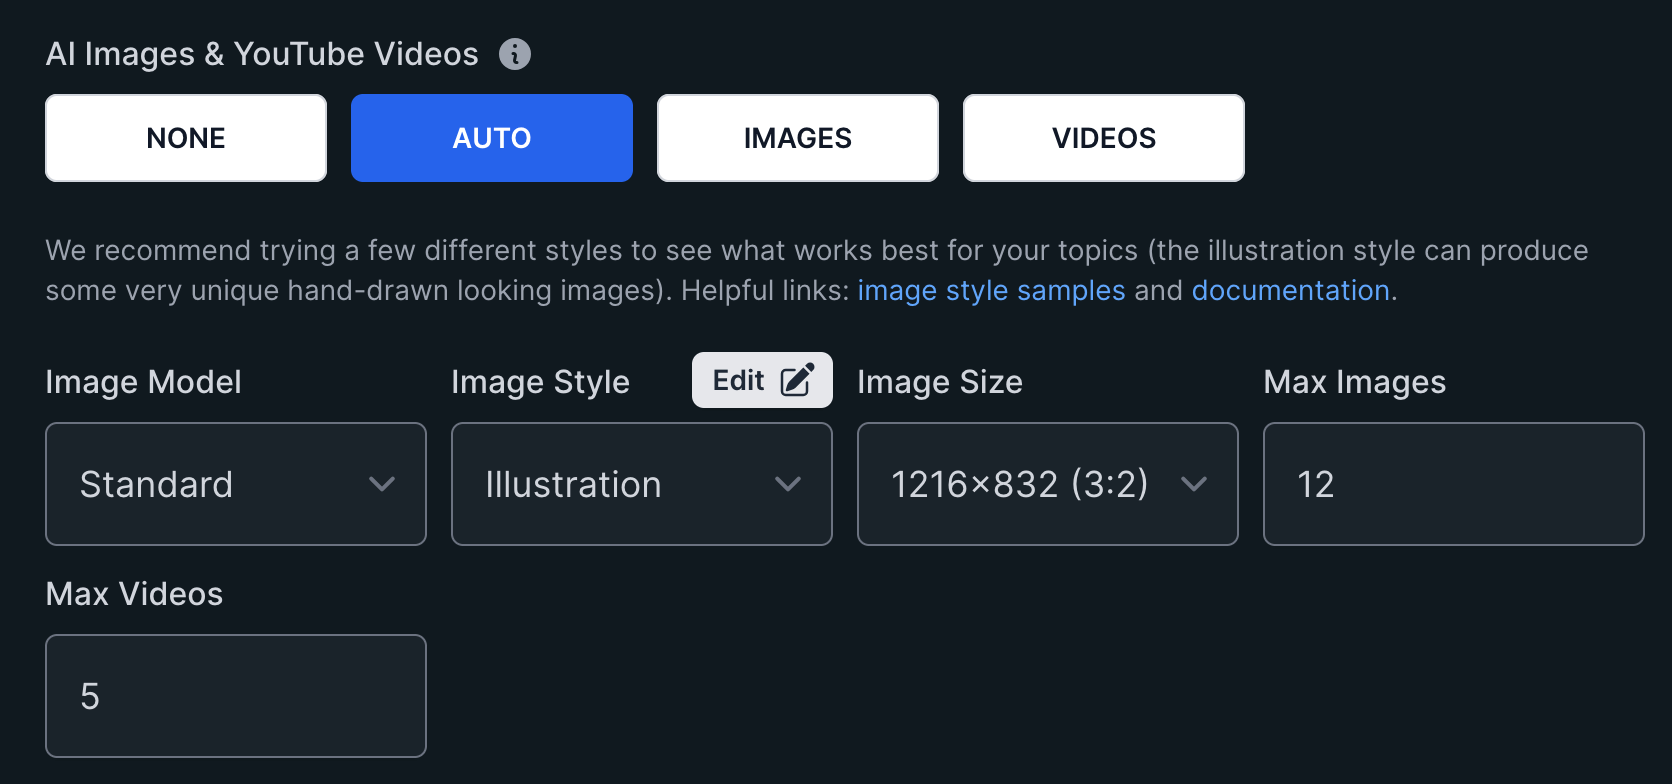Click the chevron arrow in Illustration dropdown

pos(788,485)
